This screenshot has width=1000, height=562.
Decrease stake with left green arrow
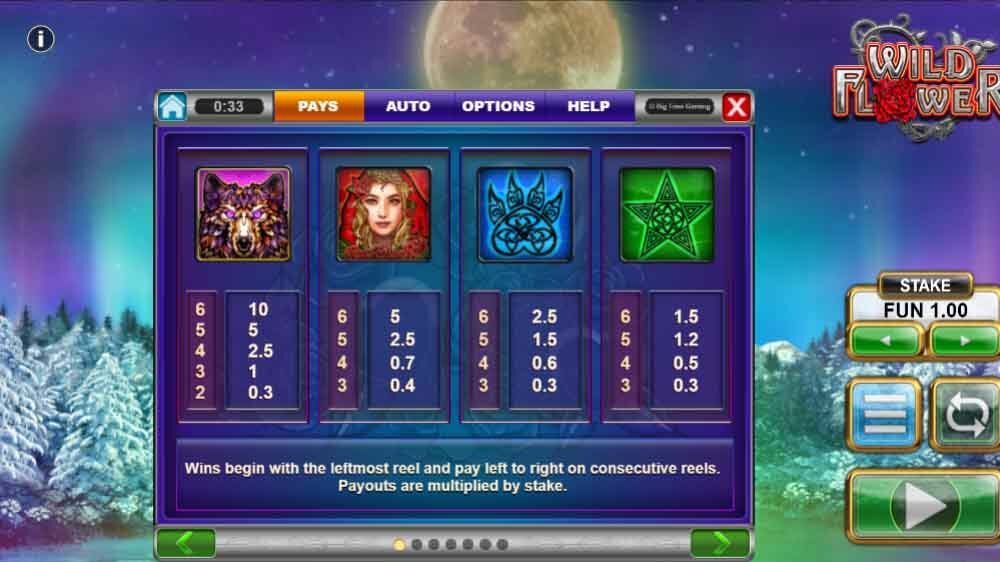(x=885, y=341)
